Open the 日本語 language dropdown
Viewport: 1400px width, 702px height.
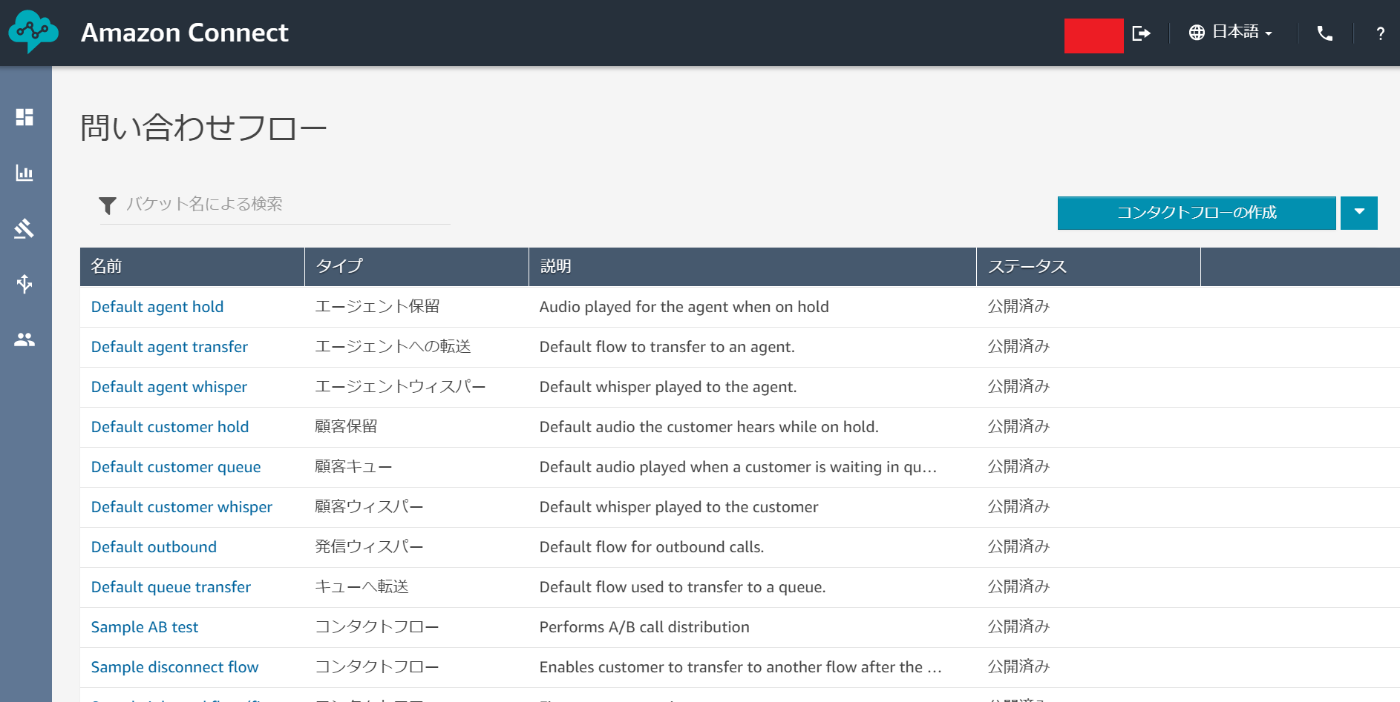[1230, 32]
